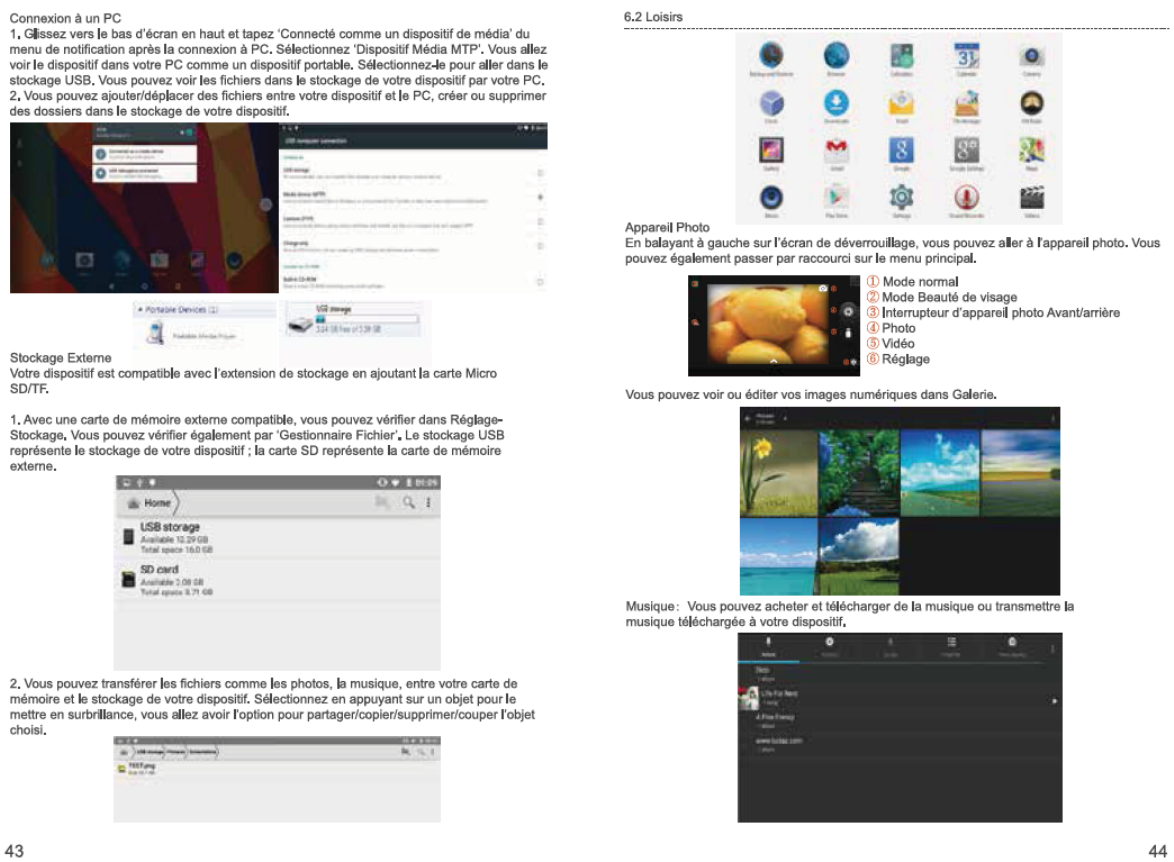
Task: Open the sunset landscape photo in Gallery
Action: pos(1021,473)
